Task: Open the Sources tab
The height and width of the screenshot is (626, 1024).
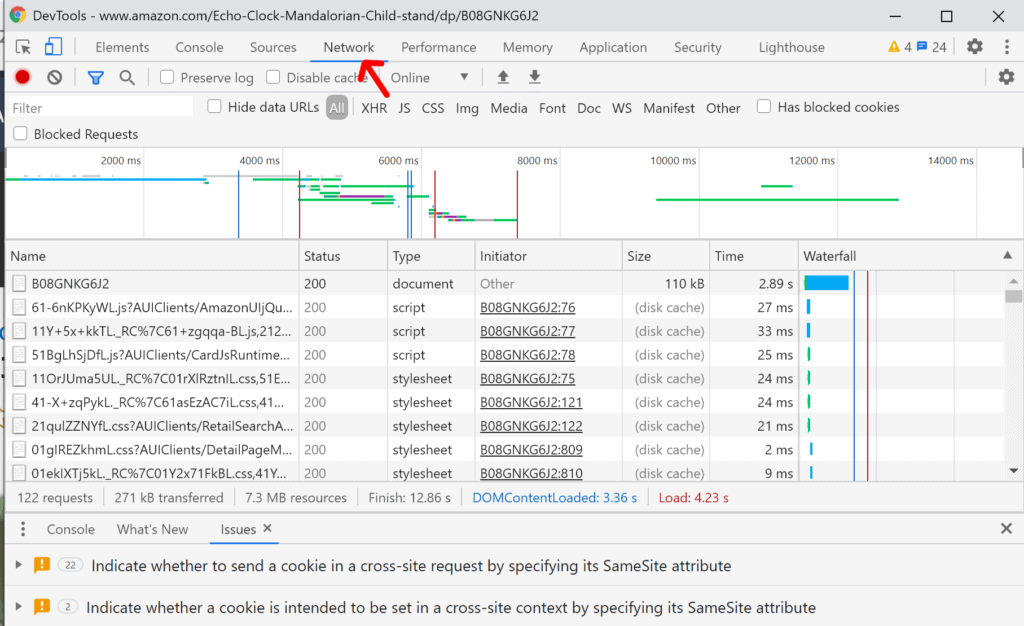Action: [x=273, y=47]
